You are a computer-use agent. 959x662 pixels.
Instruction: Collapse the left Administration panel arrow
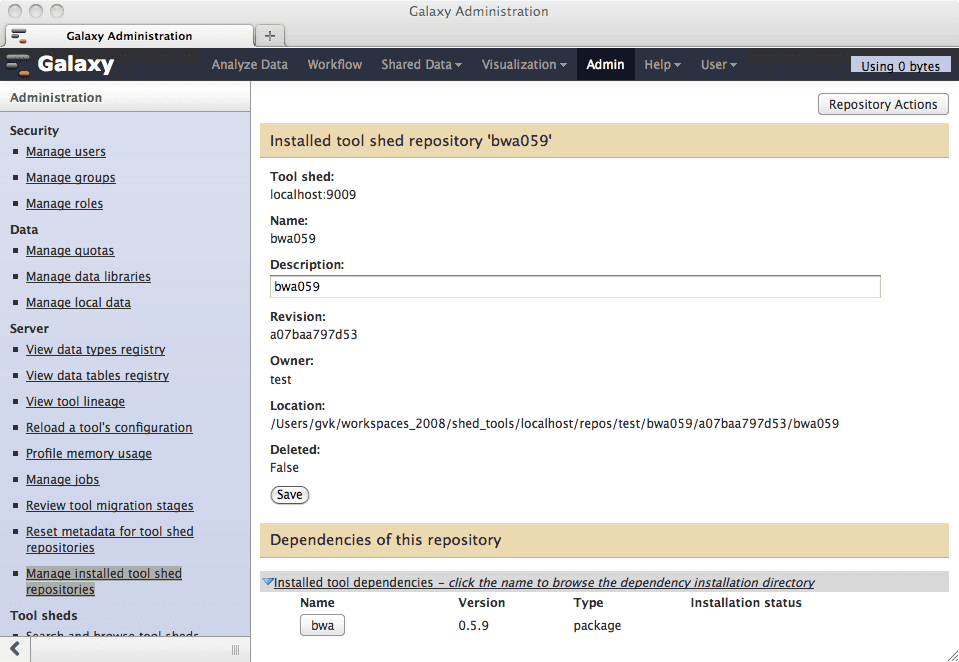(15, 649)
